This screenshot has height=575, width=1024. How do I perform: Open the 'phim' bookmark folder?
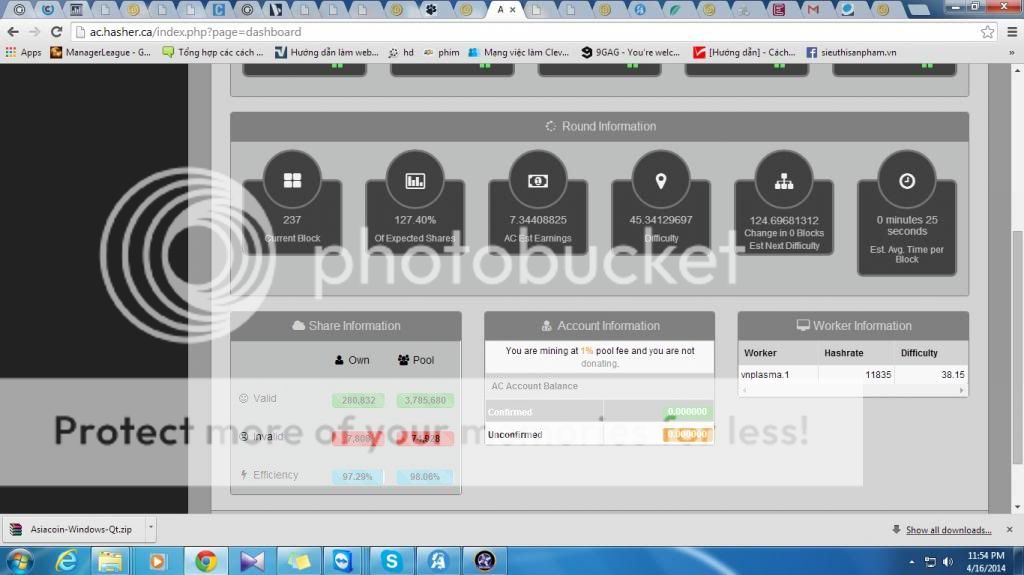[x=441, y=52]
